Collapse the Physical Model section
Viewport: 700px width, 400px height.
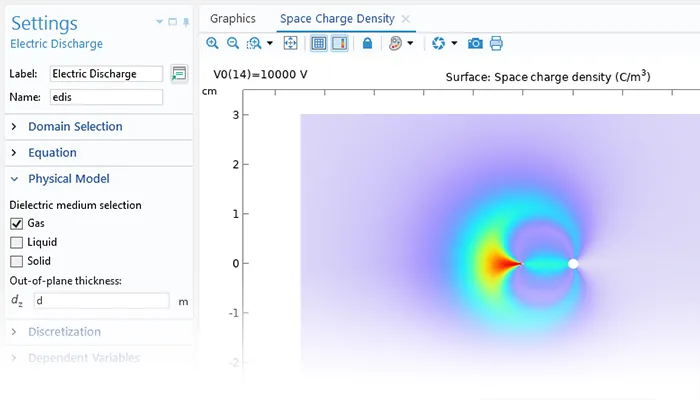(68, 179)
